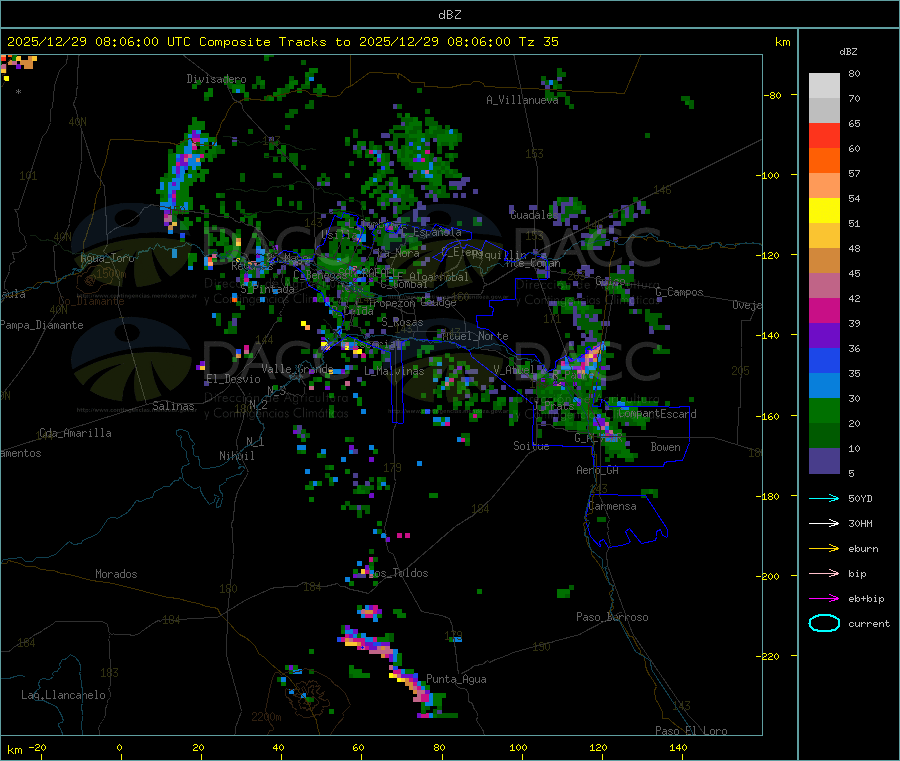900x761 pixels.
Task: Click the 'Paso_Barroso' map label
Action: tap(612, 617)
